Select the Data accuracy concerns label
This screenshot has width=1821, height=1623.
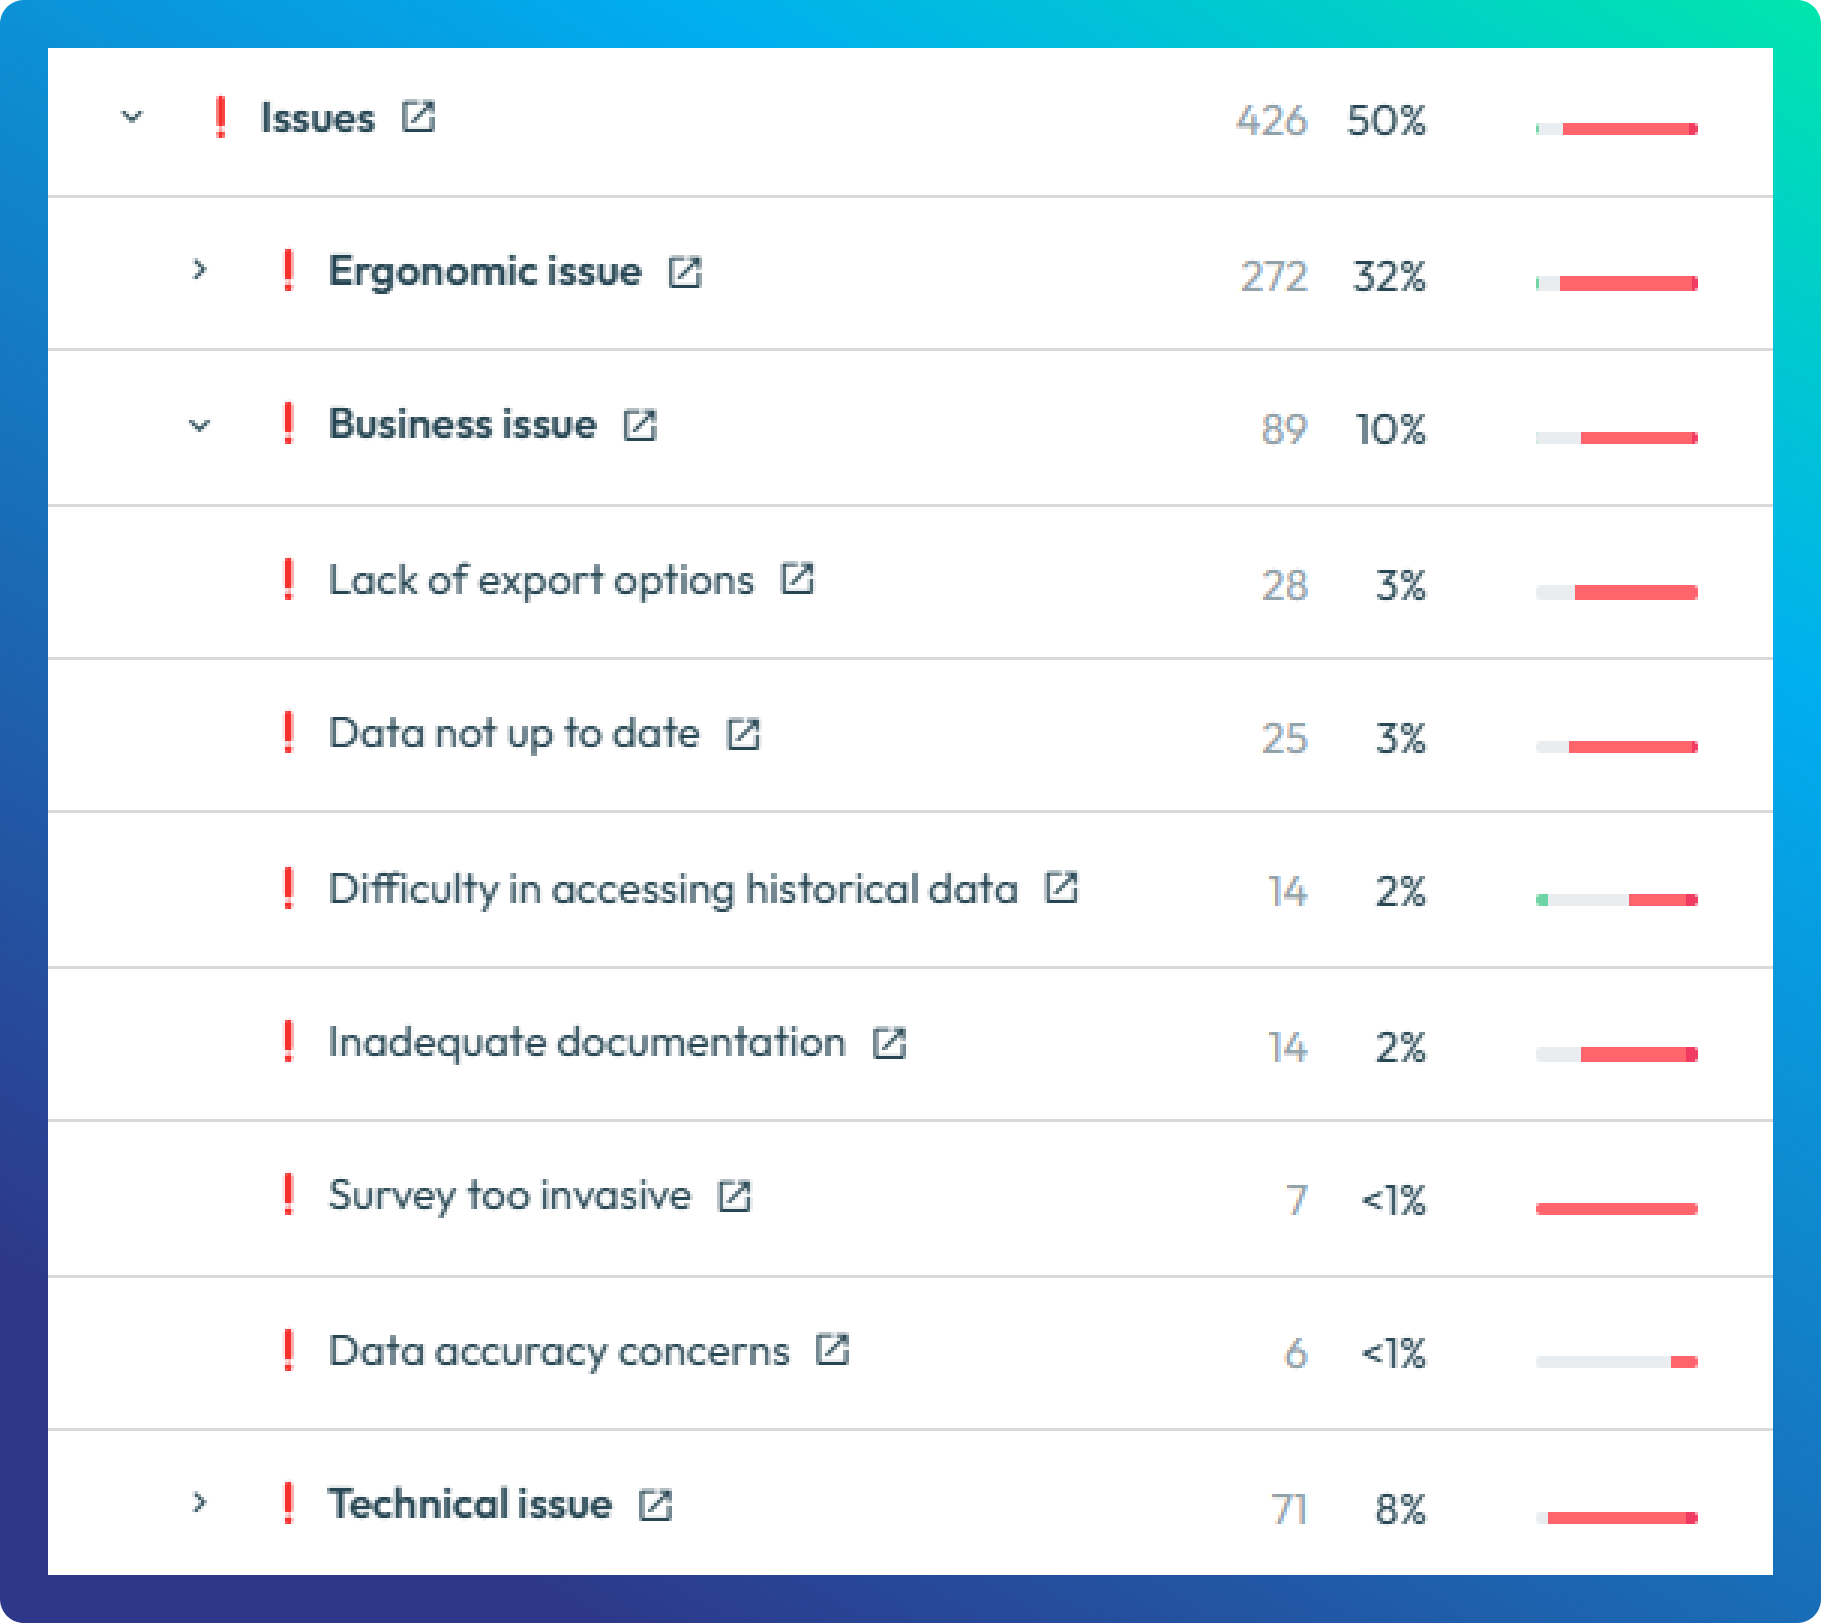(558, 1351)
